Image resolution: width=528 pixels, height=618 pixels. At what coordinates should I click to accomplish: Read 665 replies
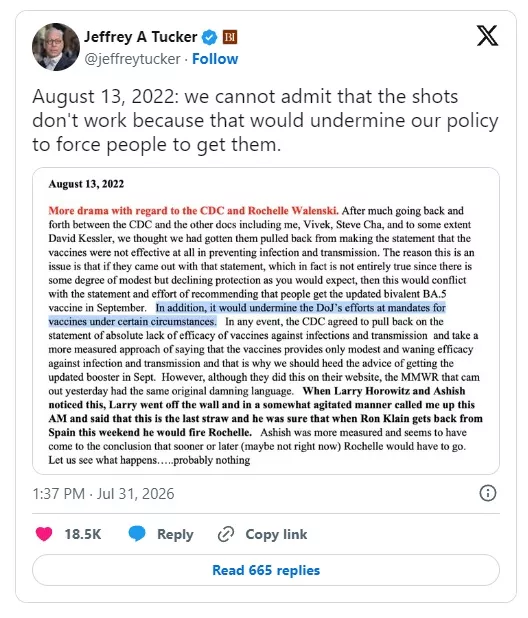click(266, 570)
